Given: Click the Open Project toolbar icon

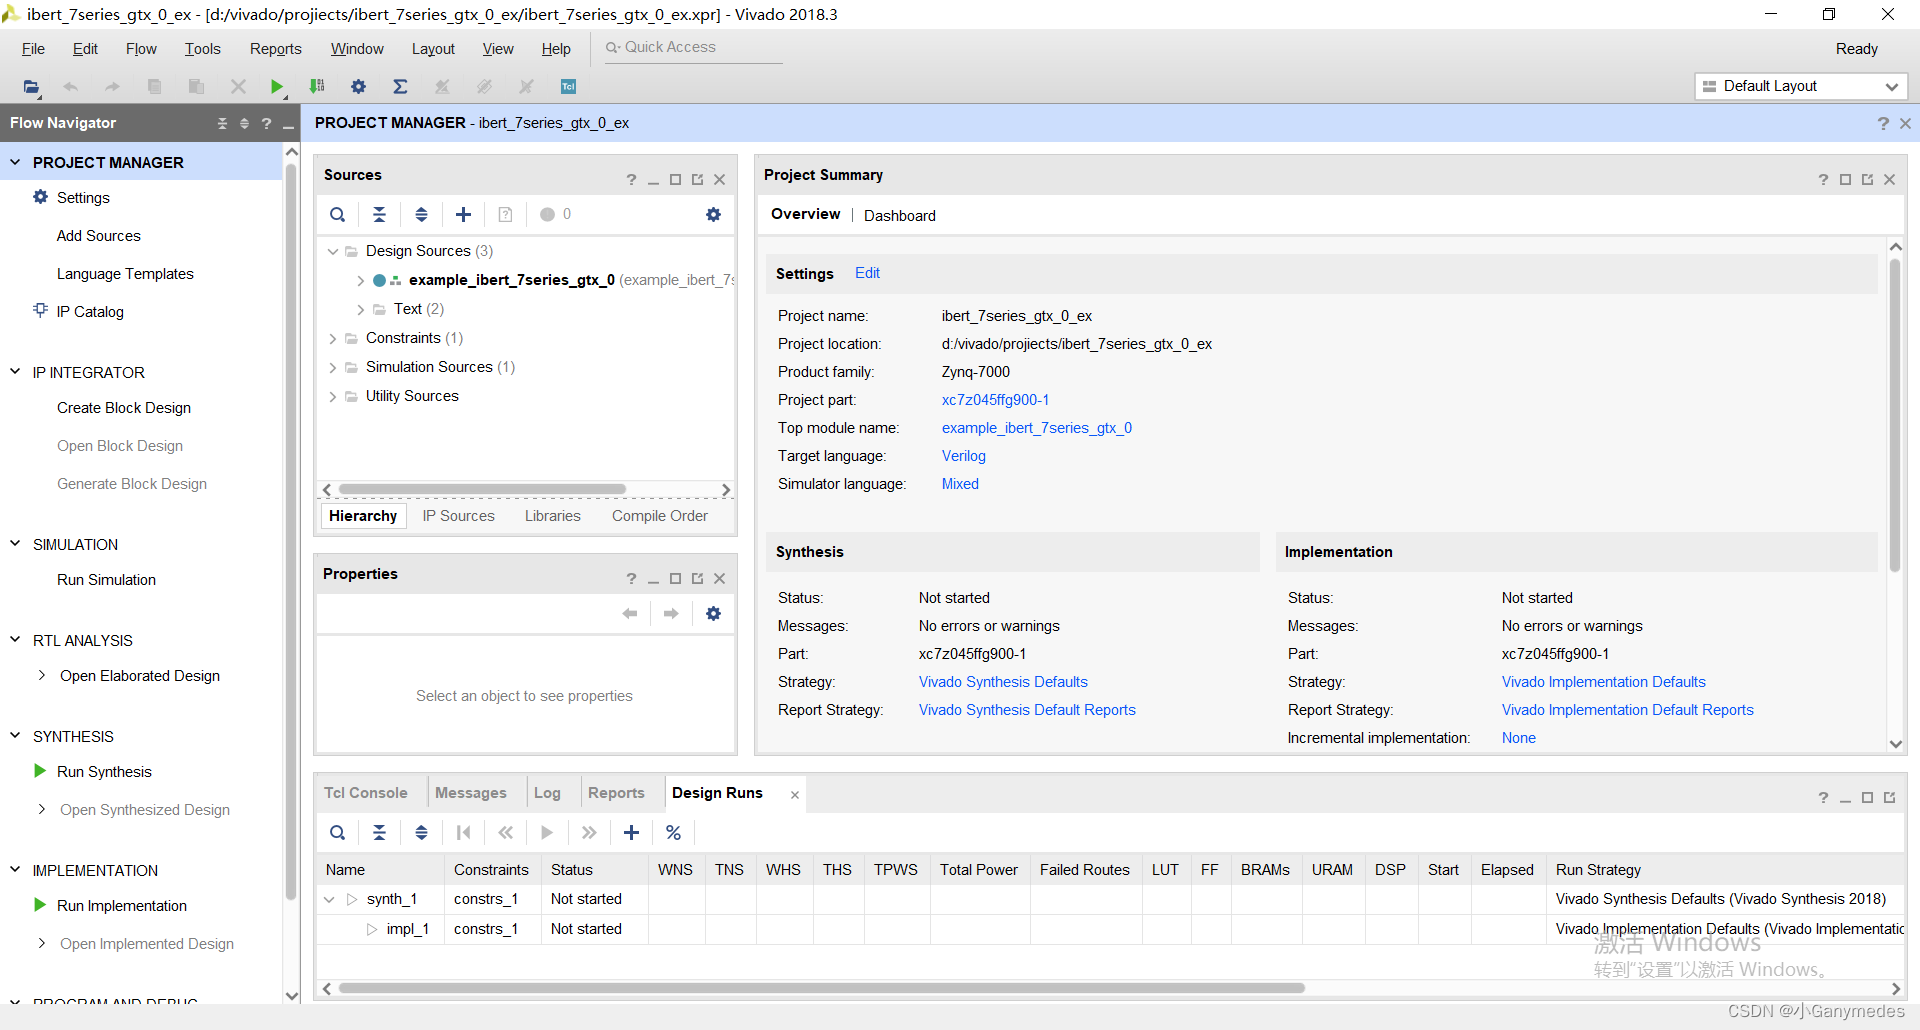Looking at the screenshot, I should tap(31, 87).
